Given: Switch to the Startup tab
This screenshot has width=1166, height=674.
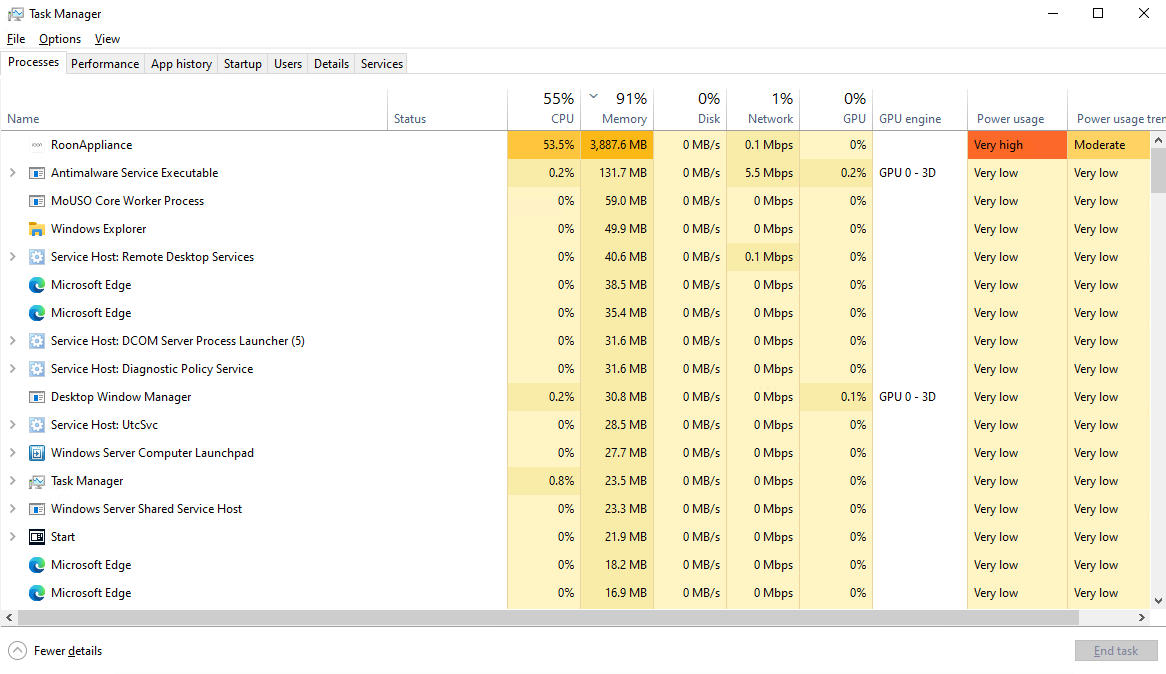Looking at the screenshot, I should point(242,64).
